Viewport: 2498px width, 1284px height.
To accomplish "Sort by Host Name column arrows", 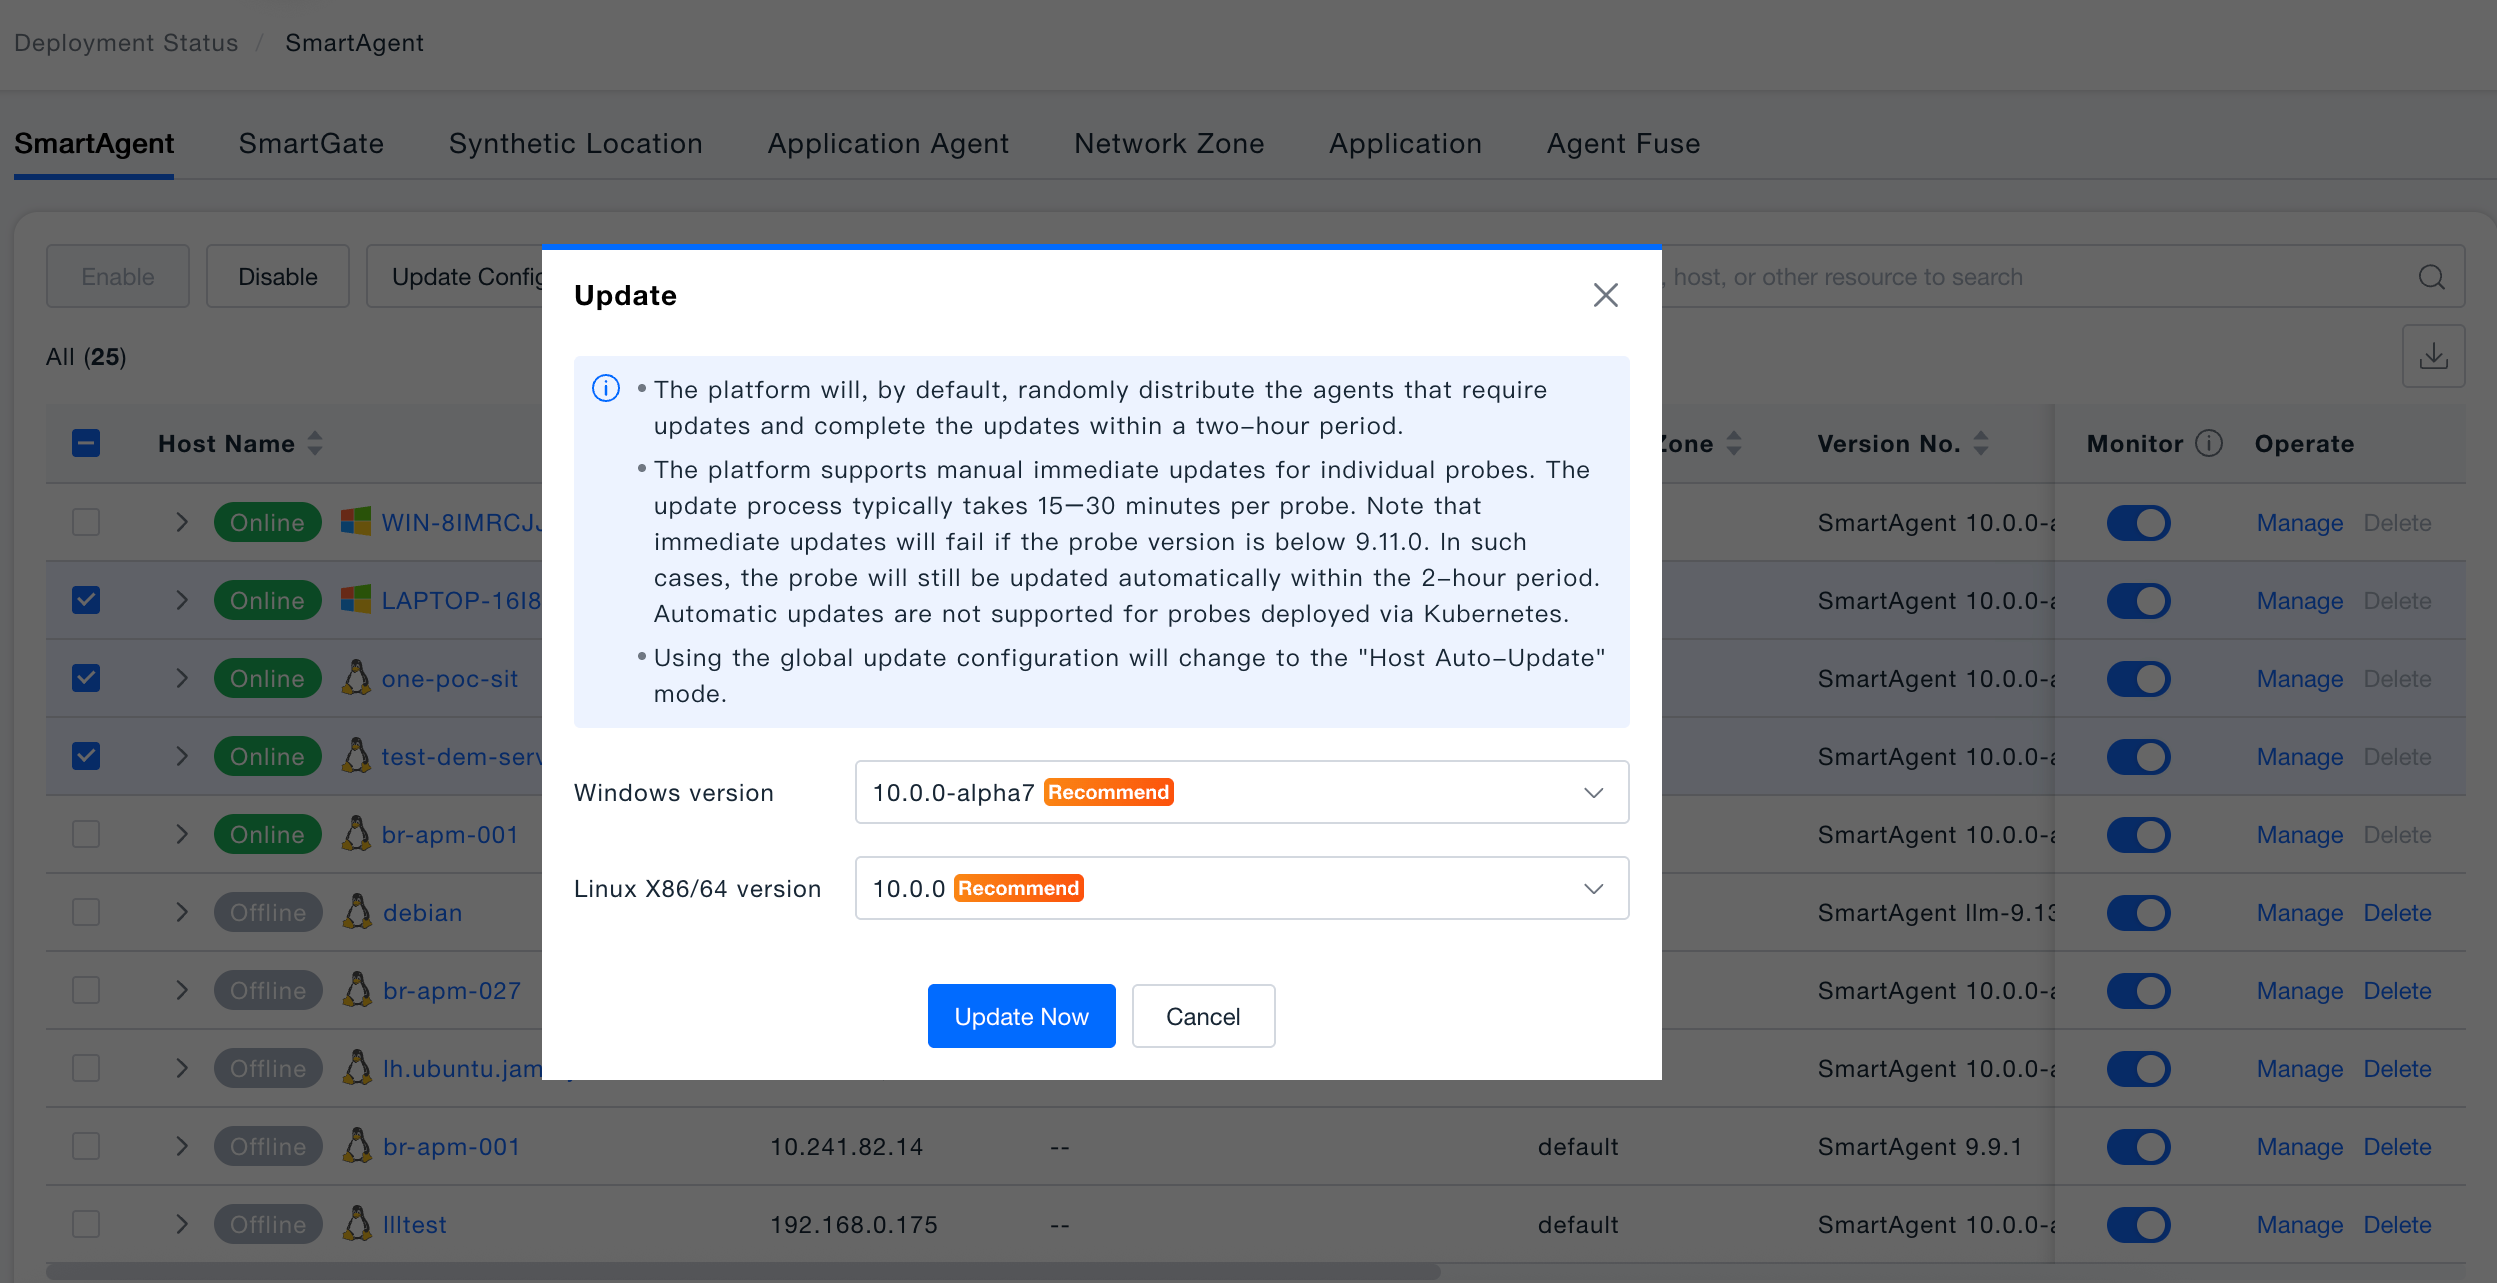I will pyautogui.click(x=315, y=443).
